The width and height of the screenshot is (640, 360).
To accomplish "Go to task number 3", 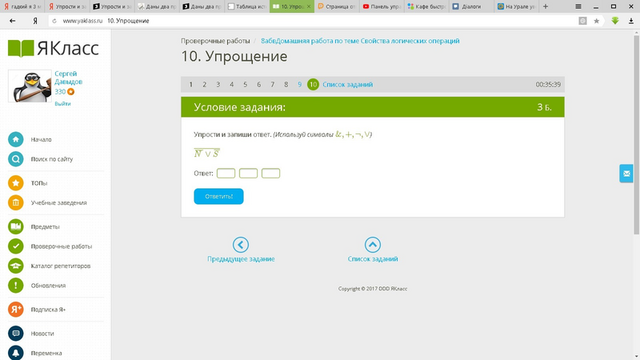I will (218, 84).
